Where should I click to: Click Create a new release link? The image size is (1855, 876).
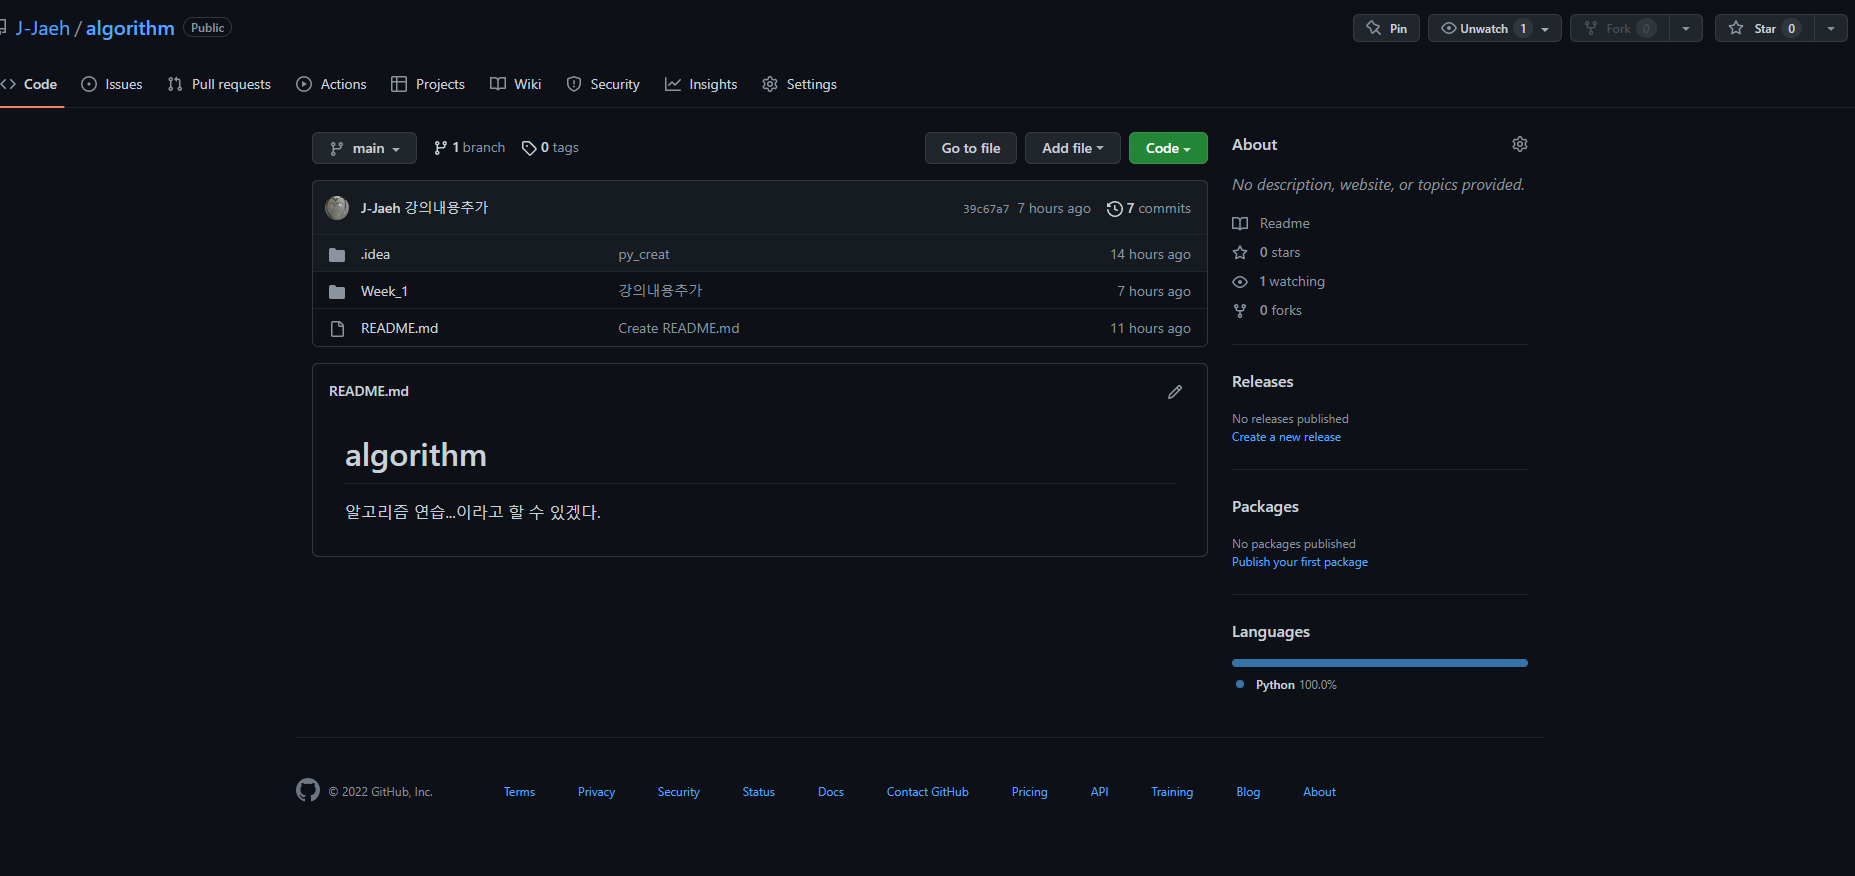[1286, 437]
